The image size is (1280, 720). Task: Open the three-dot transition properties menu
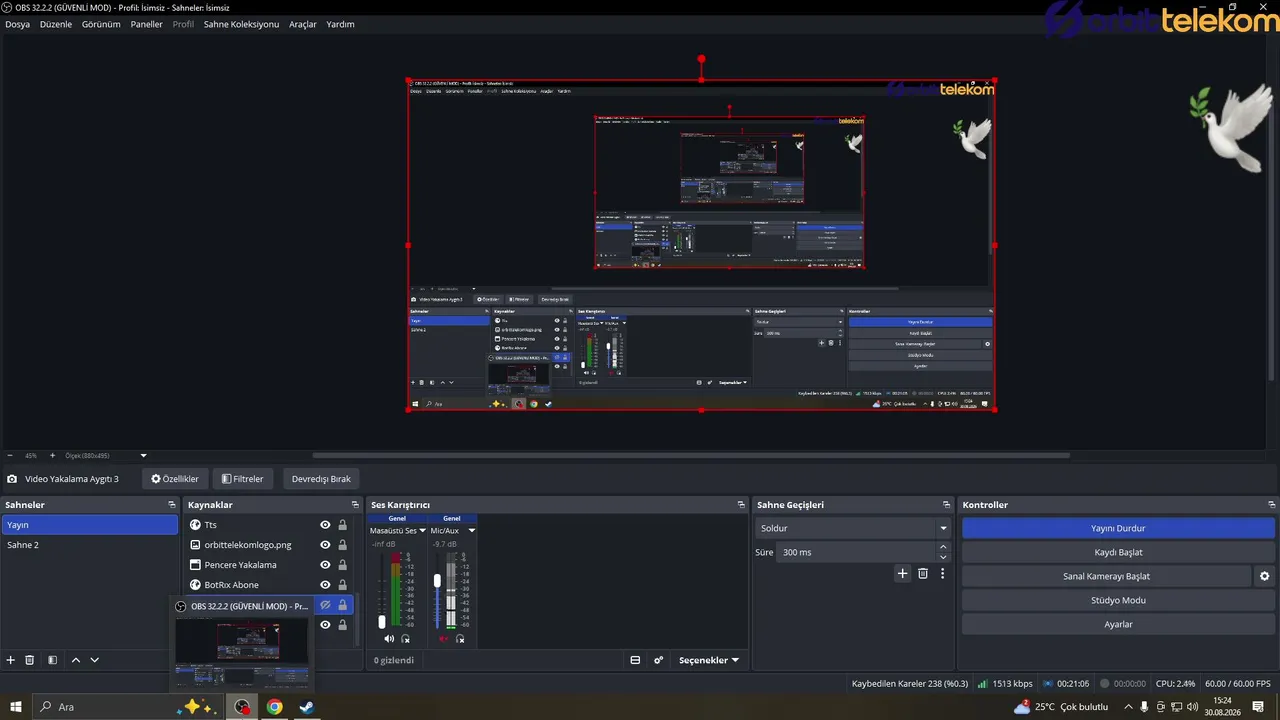942,574
